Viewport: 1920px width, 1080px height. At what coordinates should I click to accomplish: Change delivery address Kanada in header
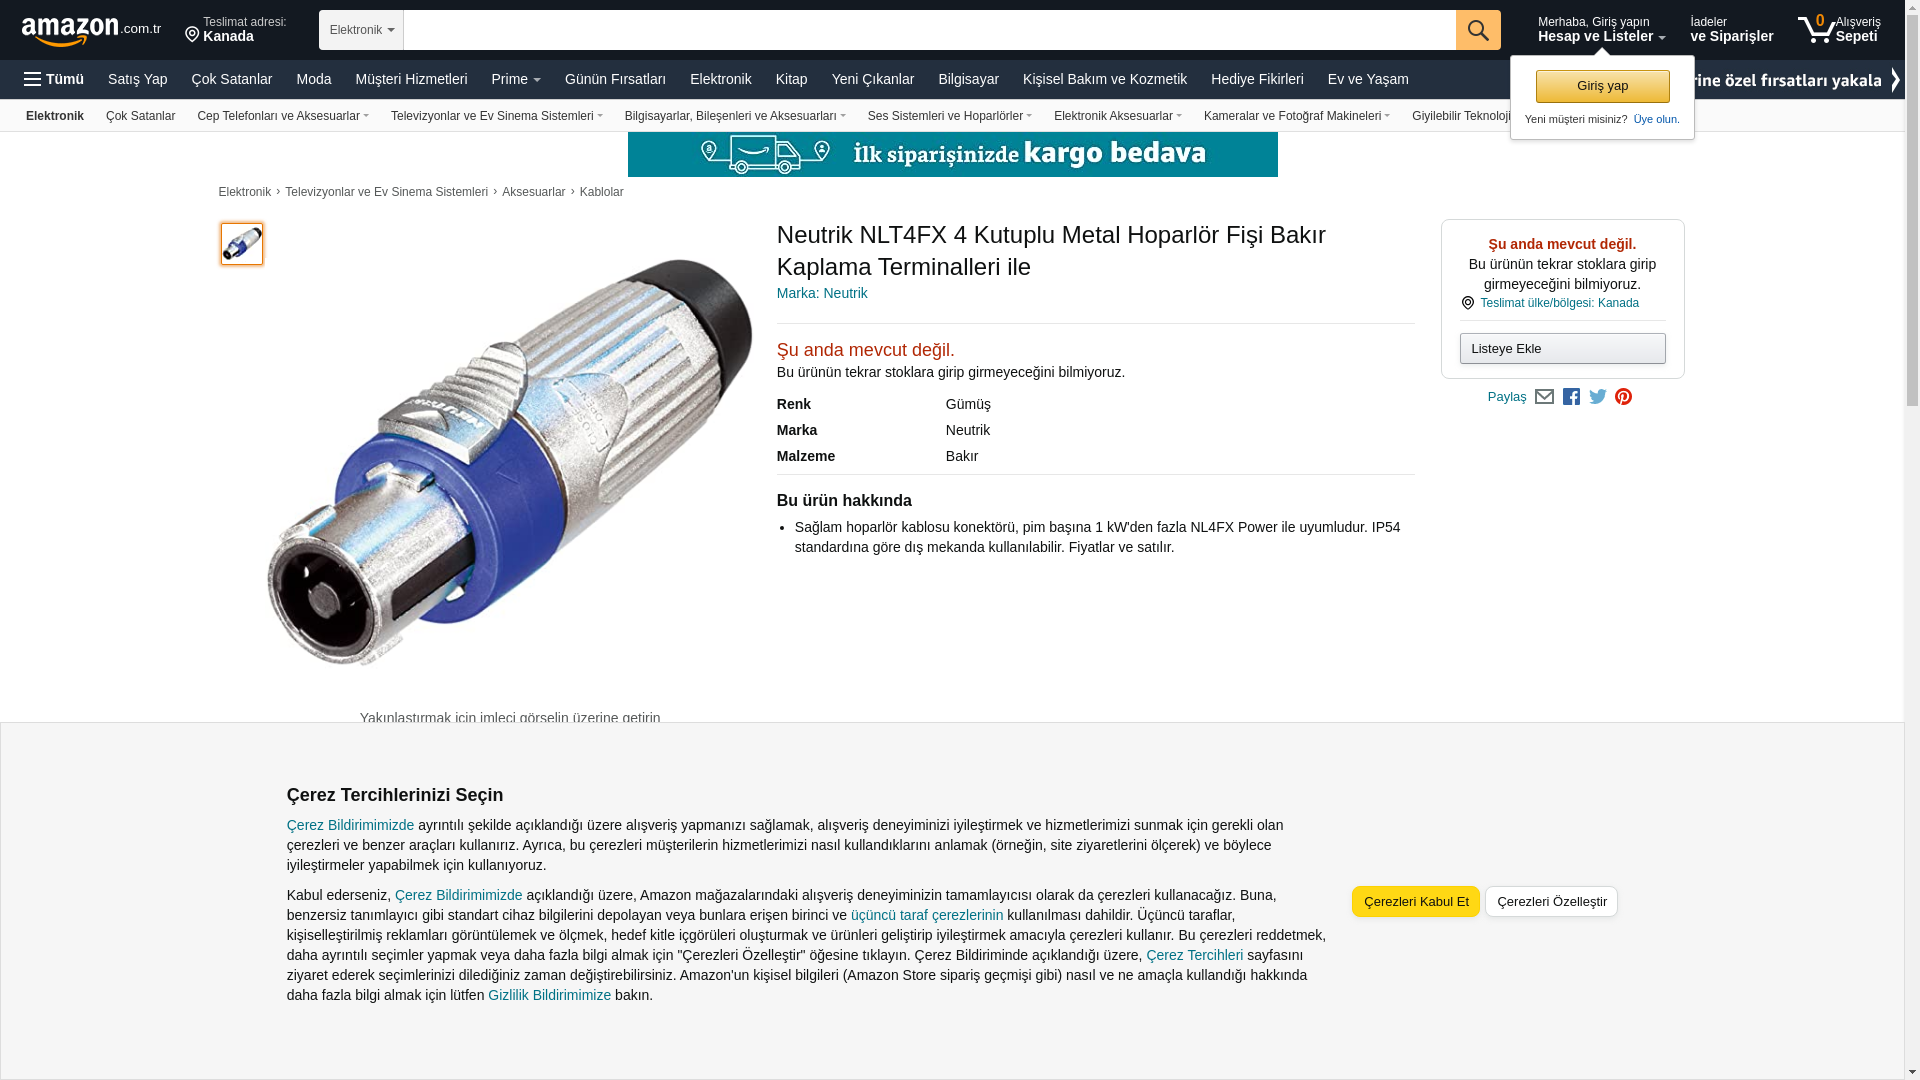[236, 29]
